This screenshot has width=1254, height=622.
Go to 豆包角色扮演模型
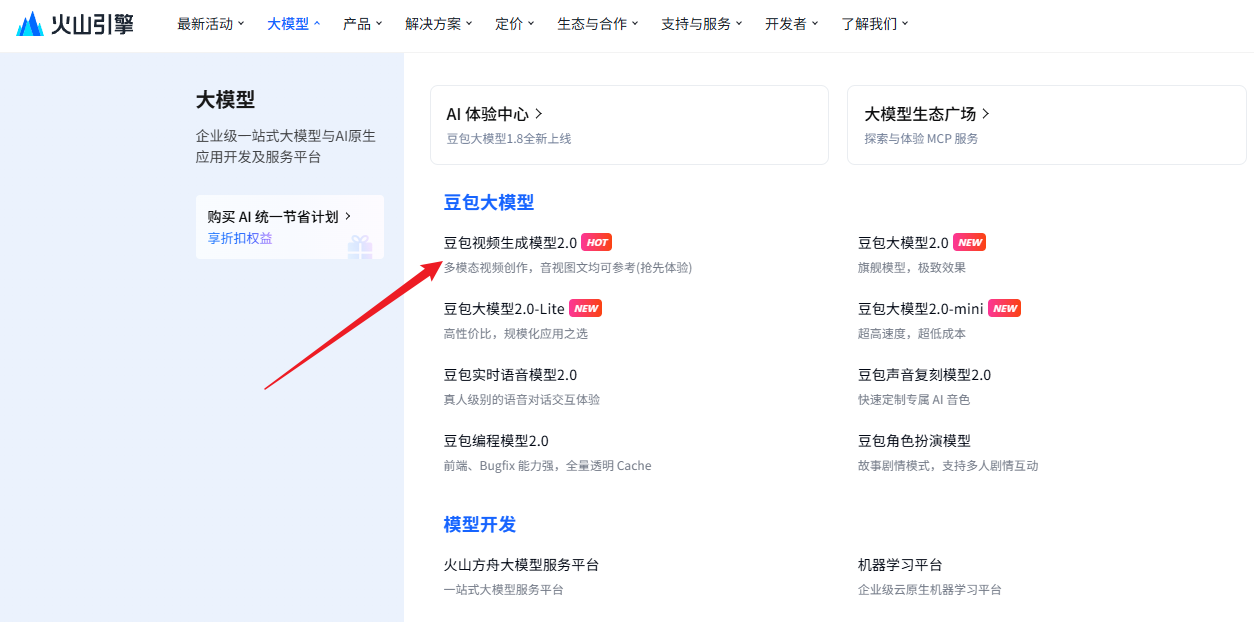click(914, 441)
